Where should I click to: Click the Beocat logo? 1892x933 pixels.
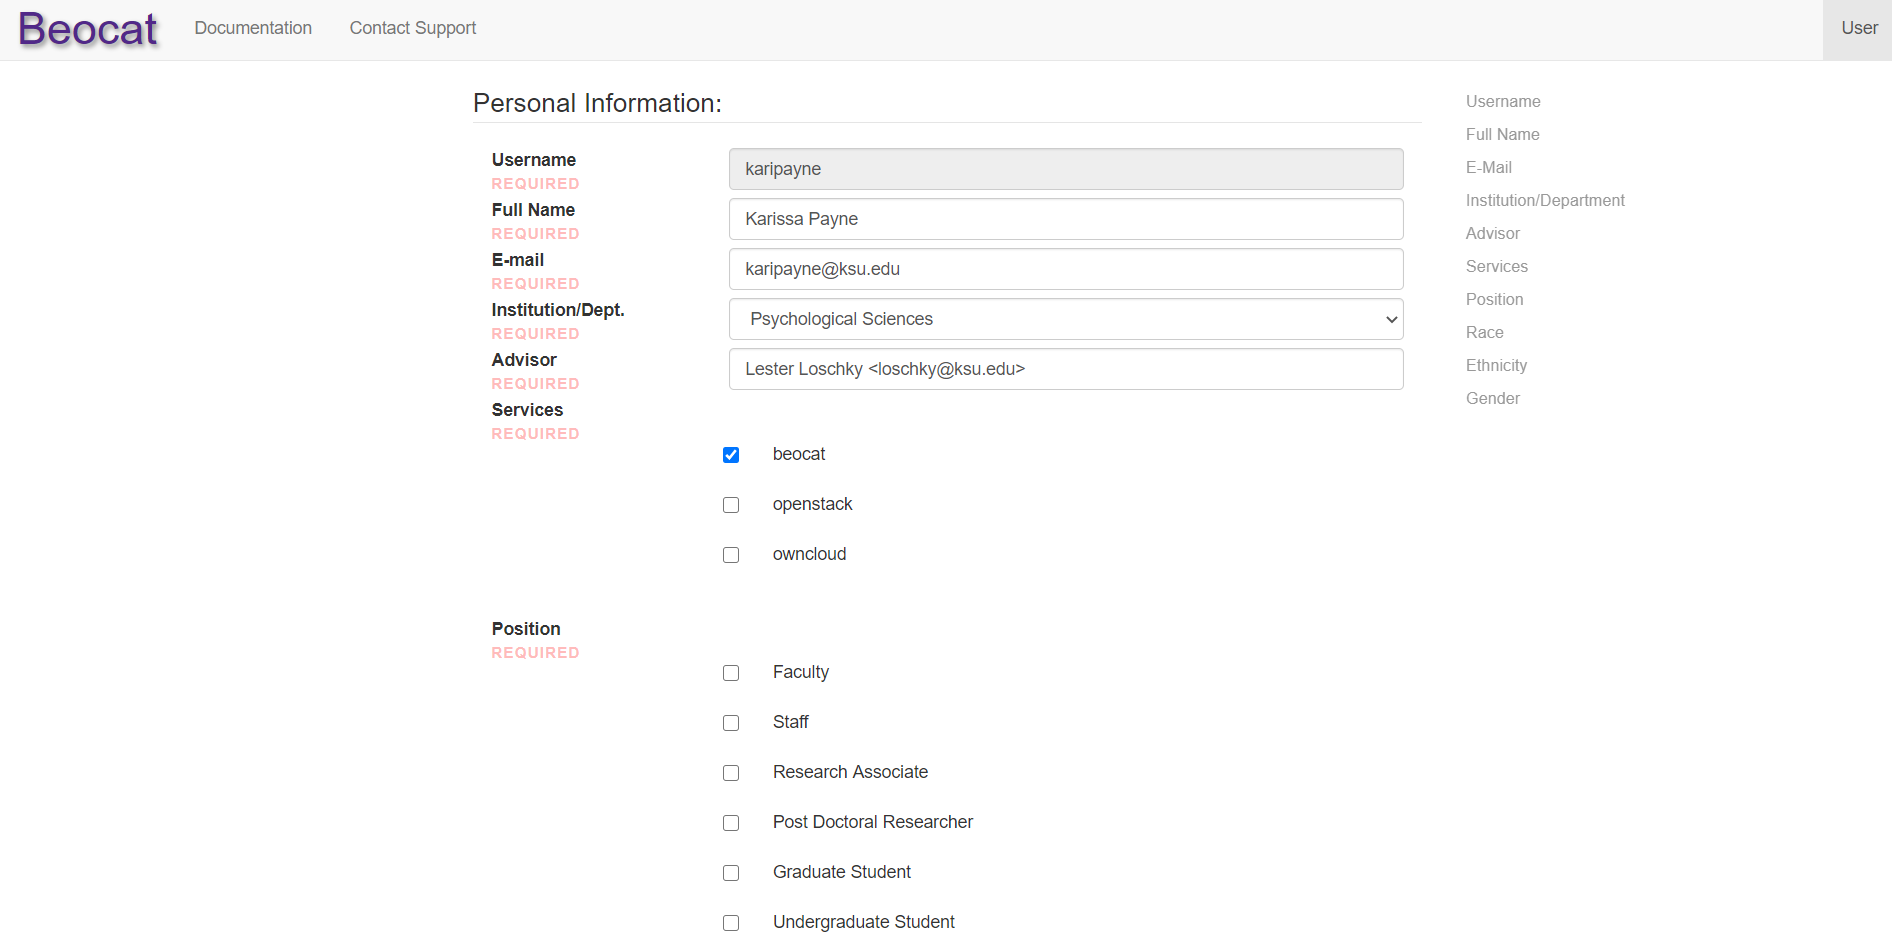pyautogui.click(x=88, y=29)
